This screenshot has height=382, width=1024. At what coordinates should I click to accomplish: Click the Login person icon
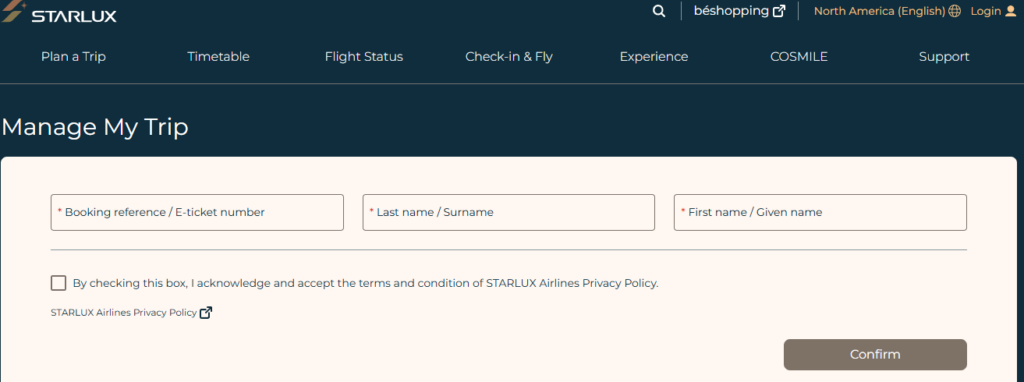[x=1011, y=11]
